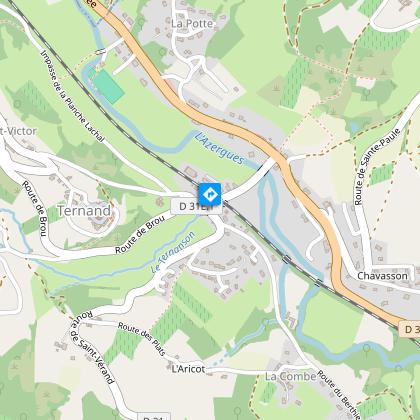Viewport: 420px width, 420px height.
Task: Click the small blue pond near Sainte-Paule road
Action: point(355,127)
